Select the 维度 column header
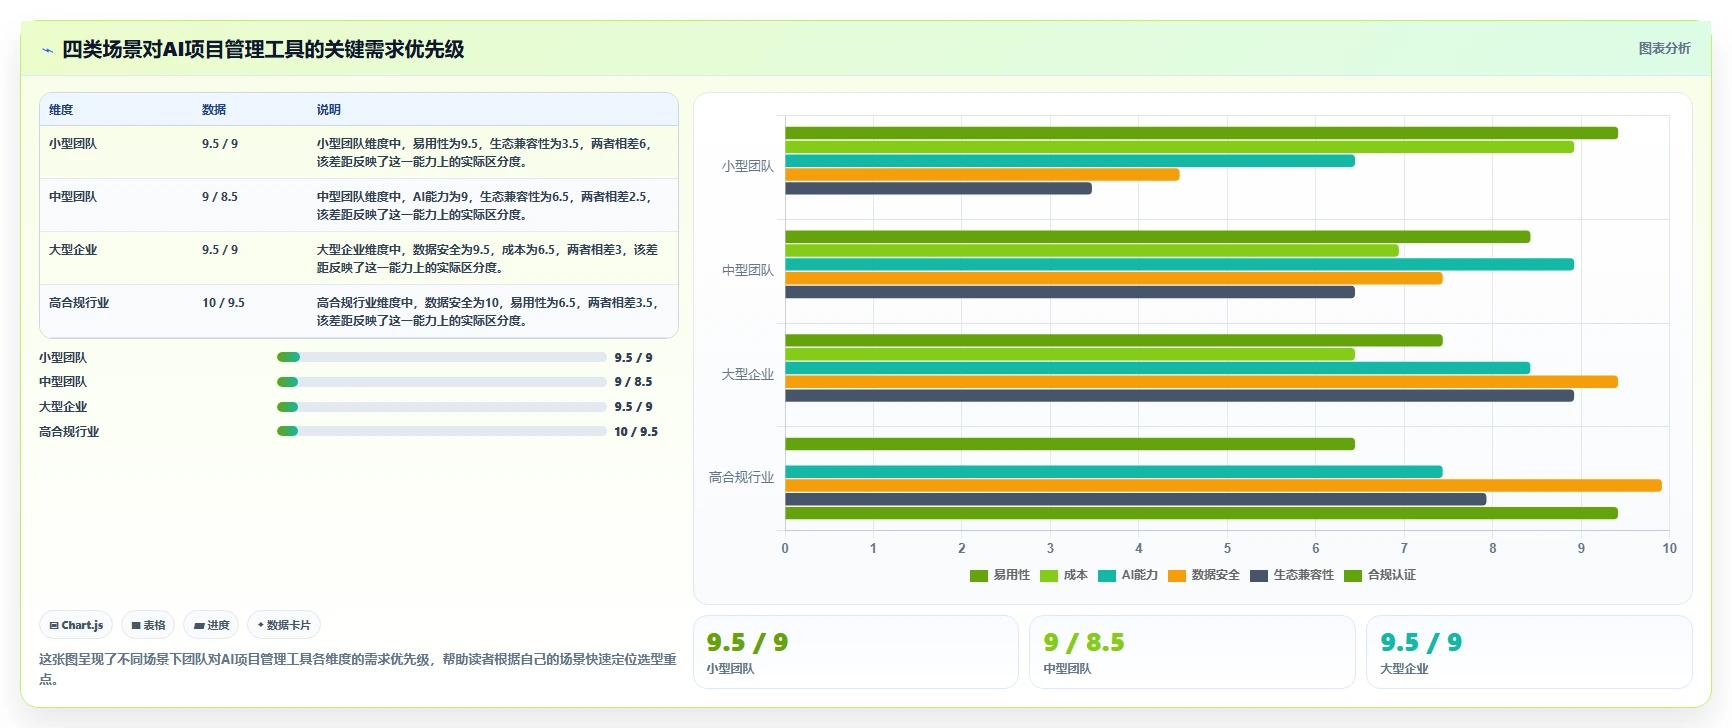 (61, 110)
